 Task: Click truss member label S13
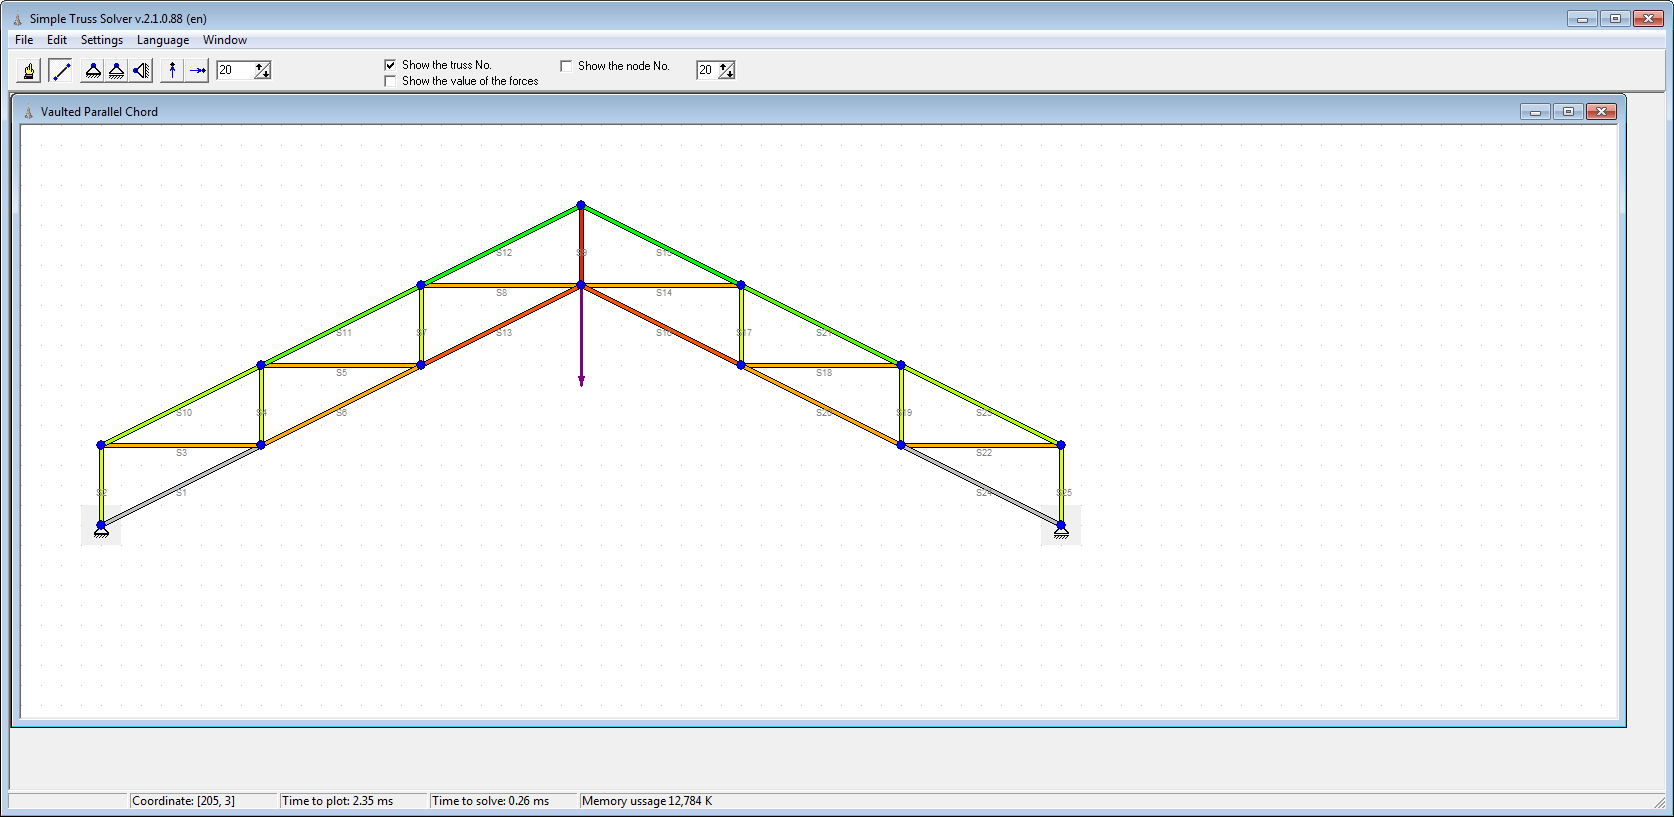click(504, 333)
